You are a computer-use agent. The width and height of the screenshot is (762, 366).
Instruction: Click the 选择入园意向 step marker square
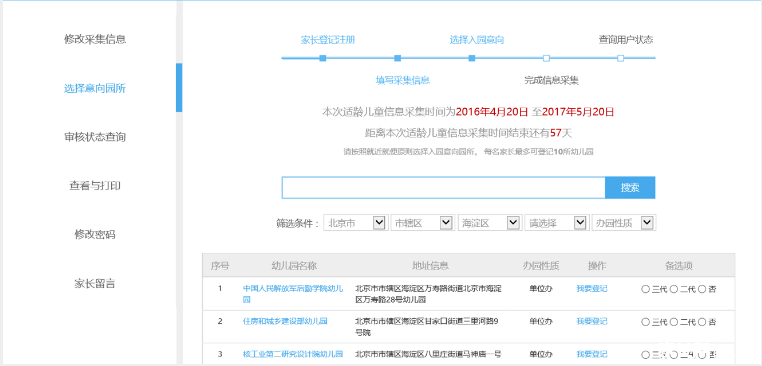pyautogui.click(x=472, y=58)
